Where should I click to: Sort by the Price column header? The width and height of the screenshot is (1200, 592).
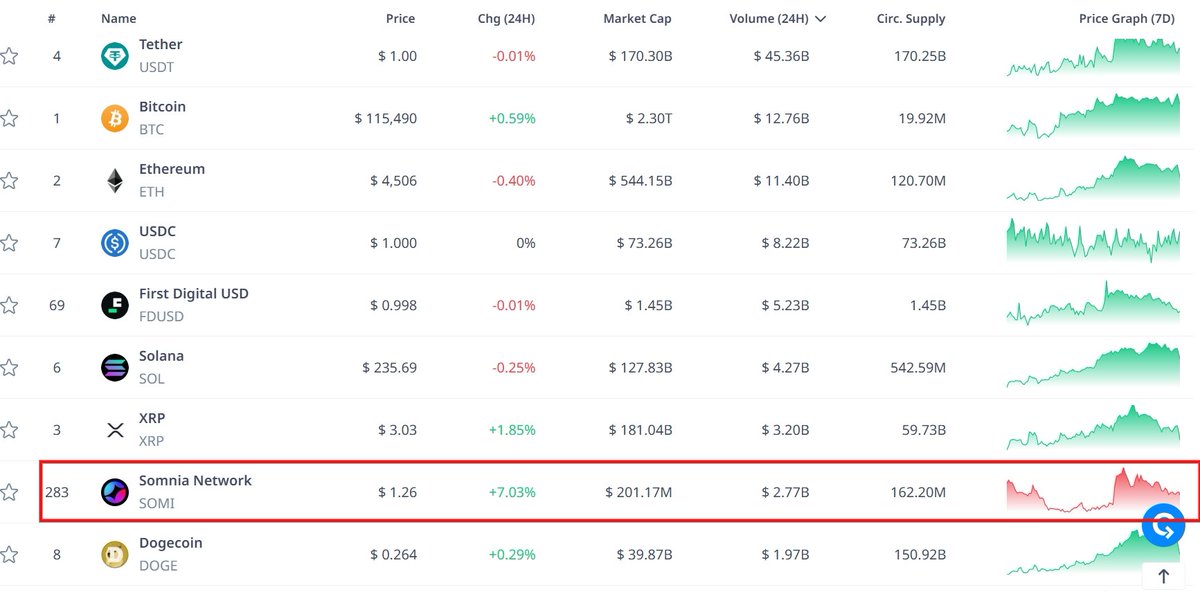(x=400, y=18)
